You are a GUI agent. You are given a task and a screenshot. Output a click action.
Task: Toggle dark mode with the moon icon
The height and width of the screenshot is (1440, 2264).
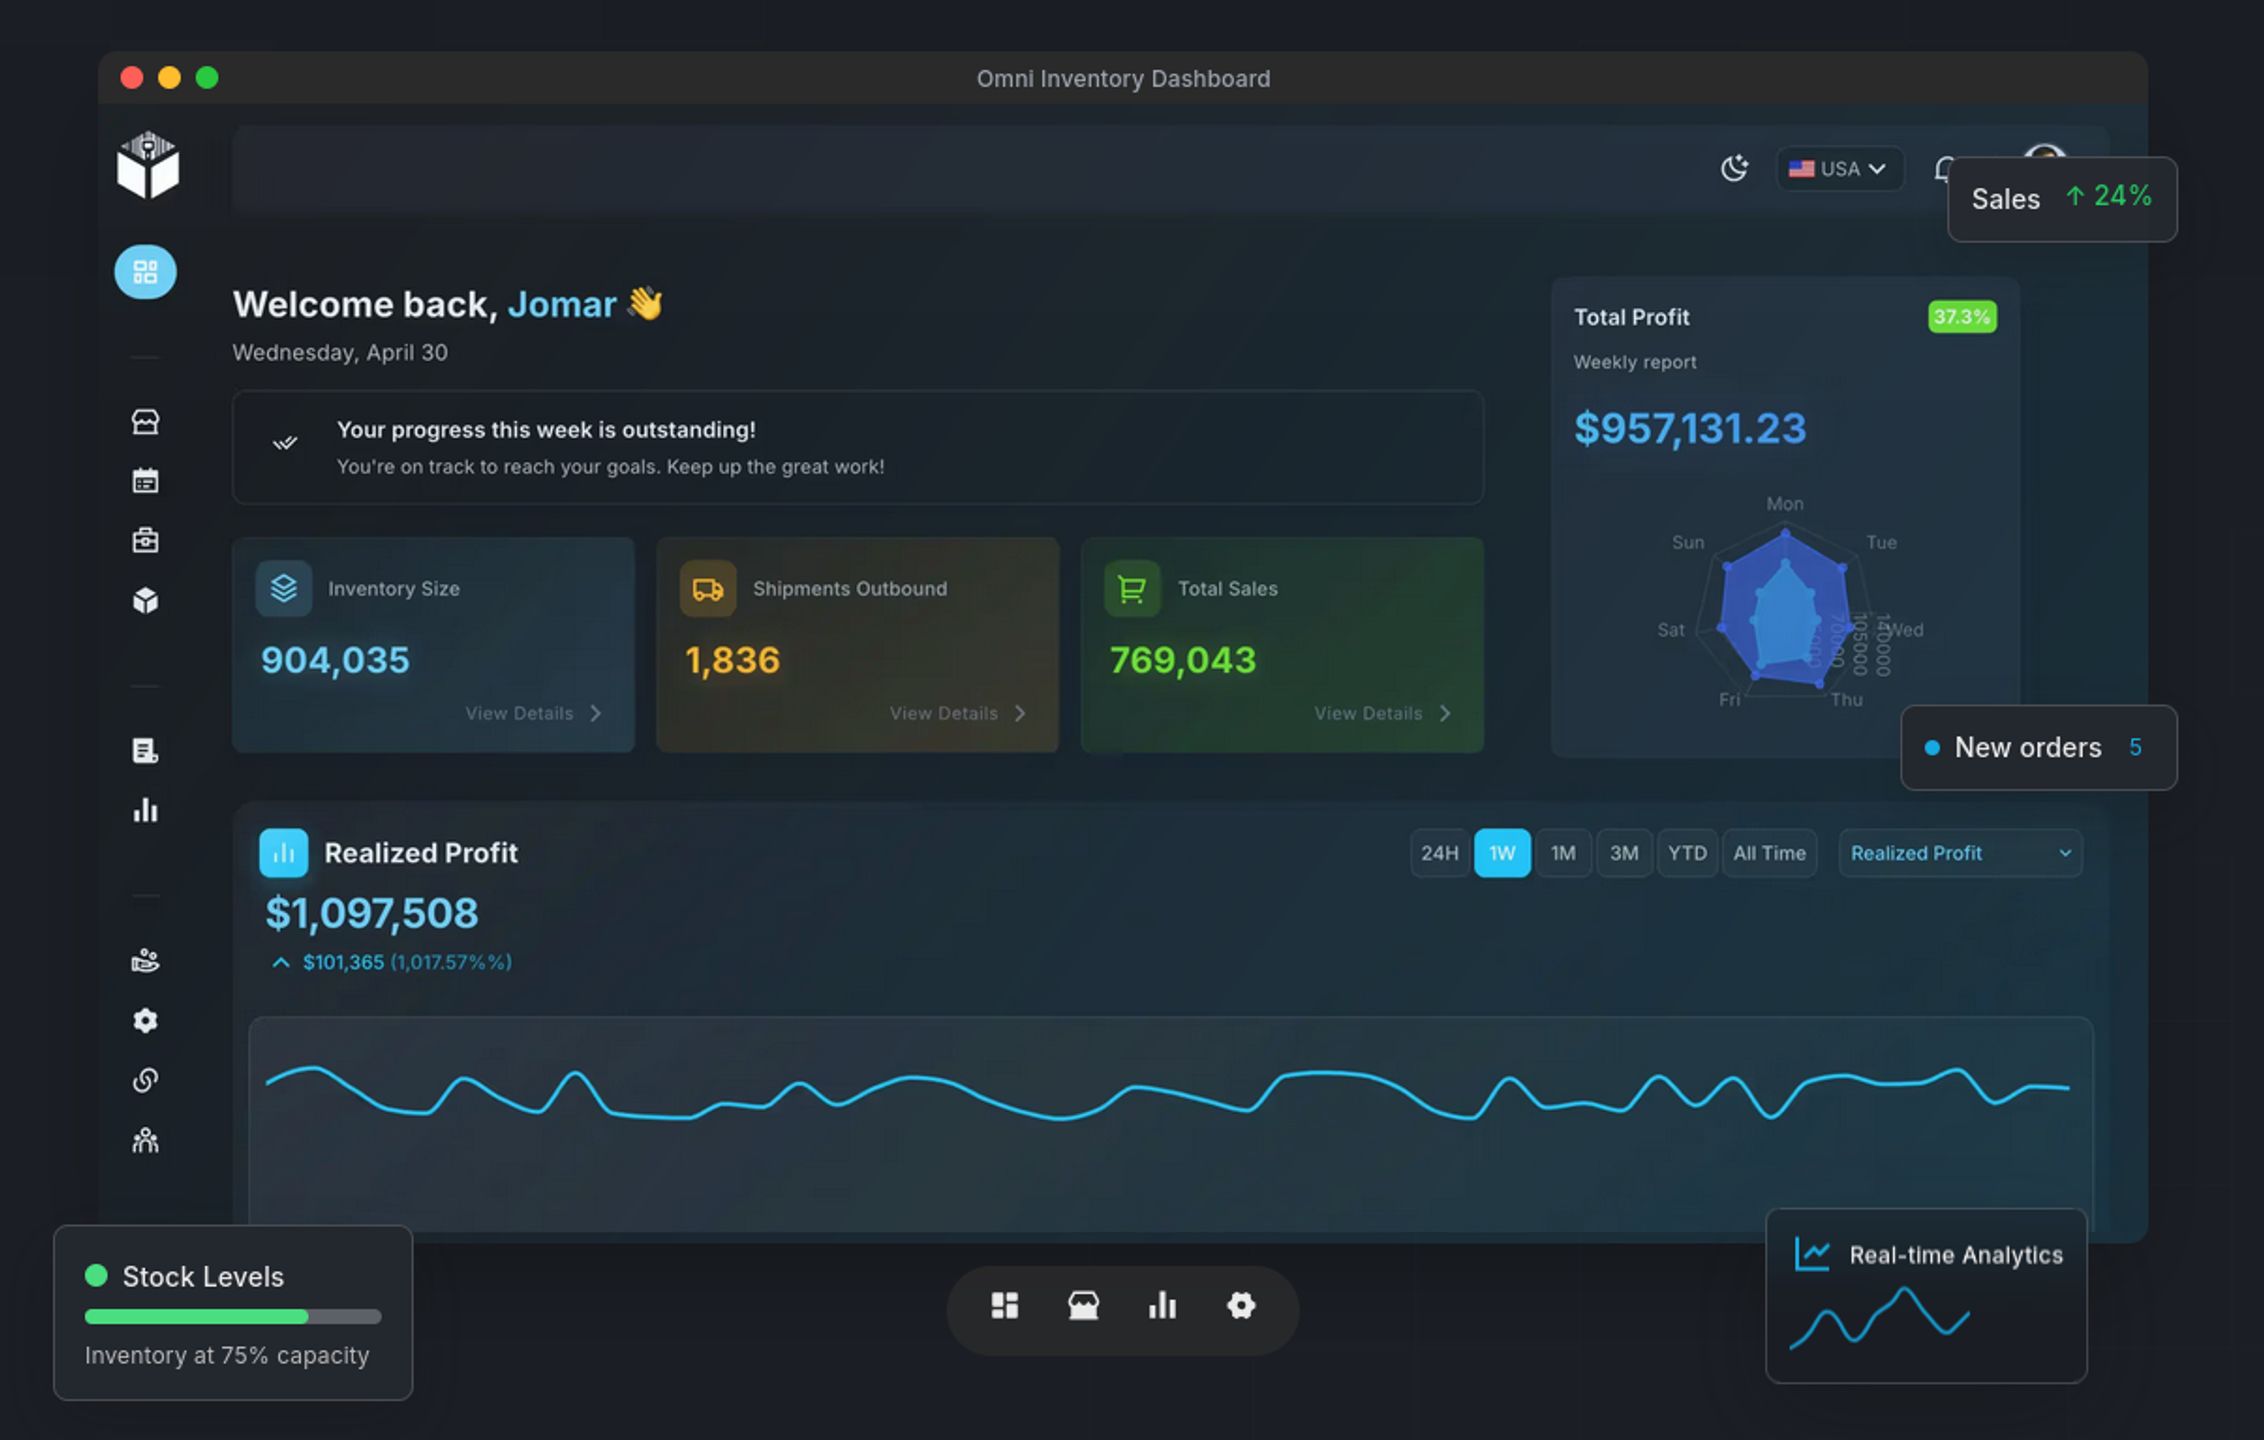[1734, 168]
